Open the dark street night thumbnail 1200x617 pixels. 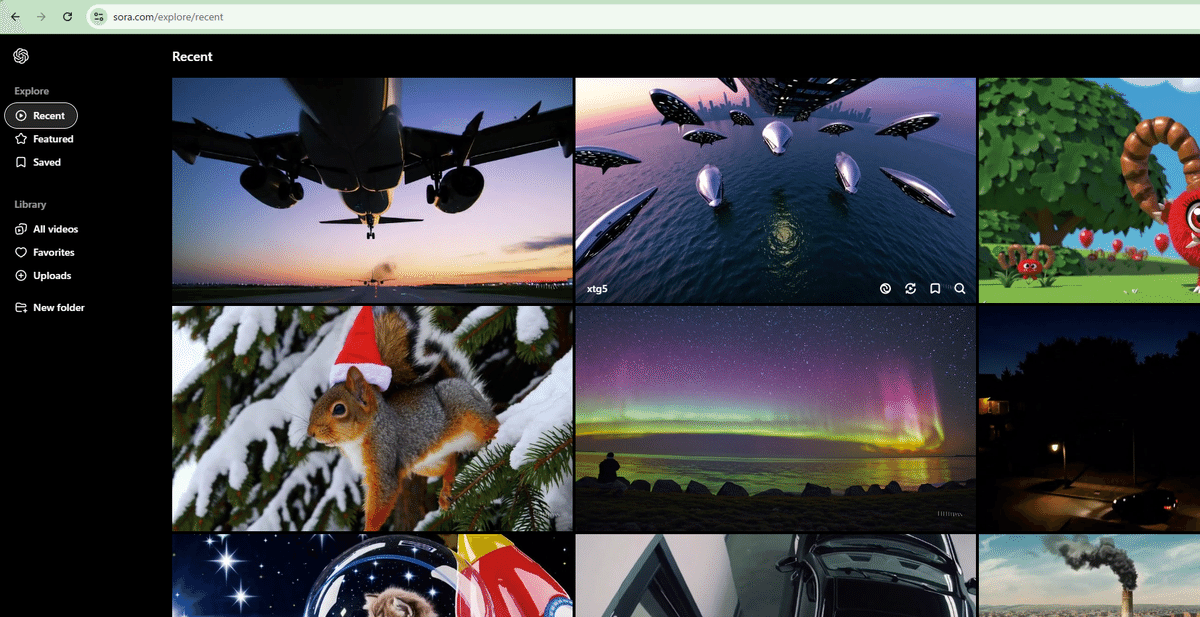tap(1089, 418)
